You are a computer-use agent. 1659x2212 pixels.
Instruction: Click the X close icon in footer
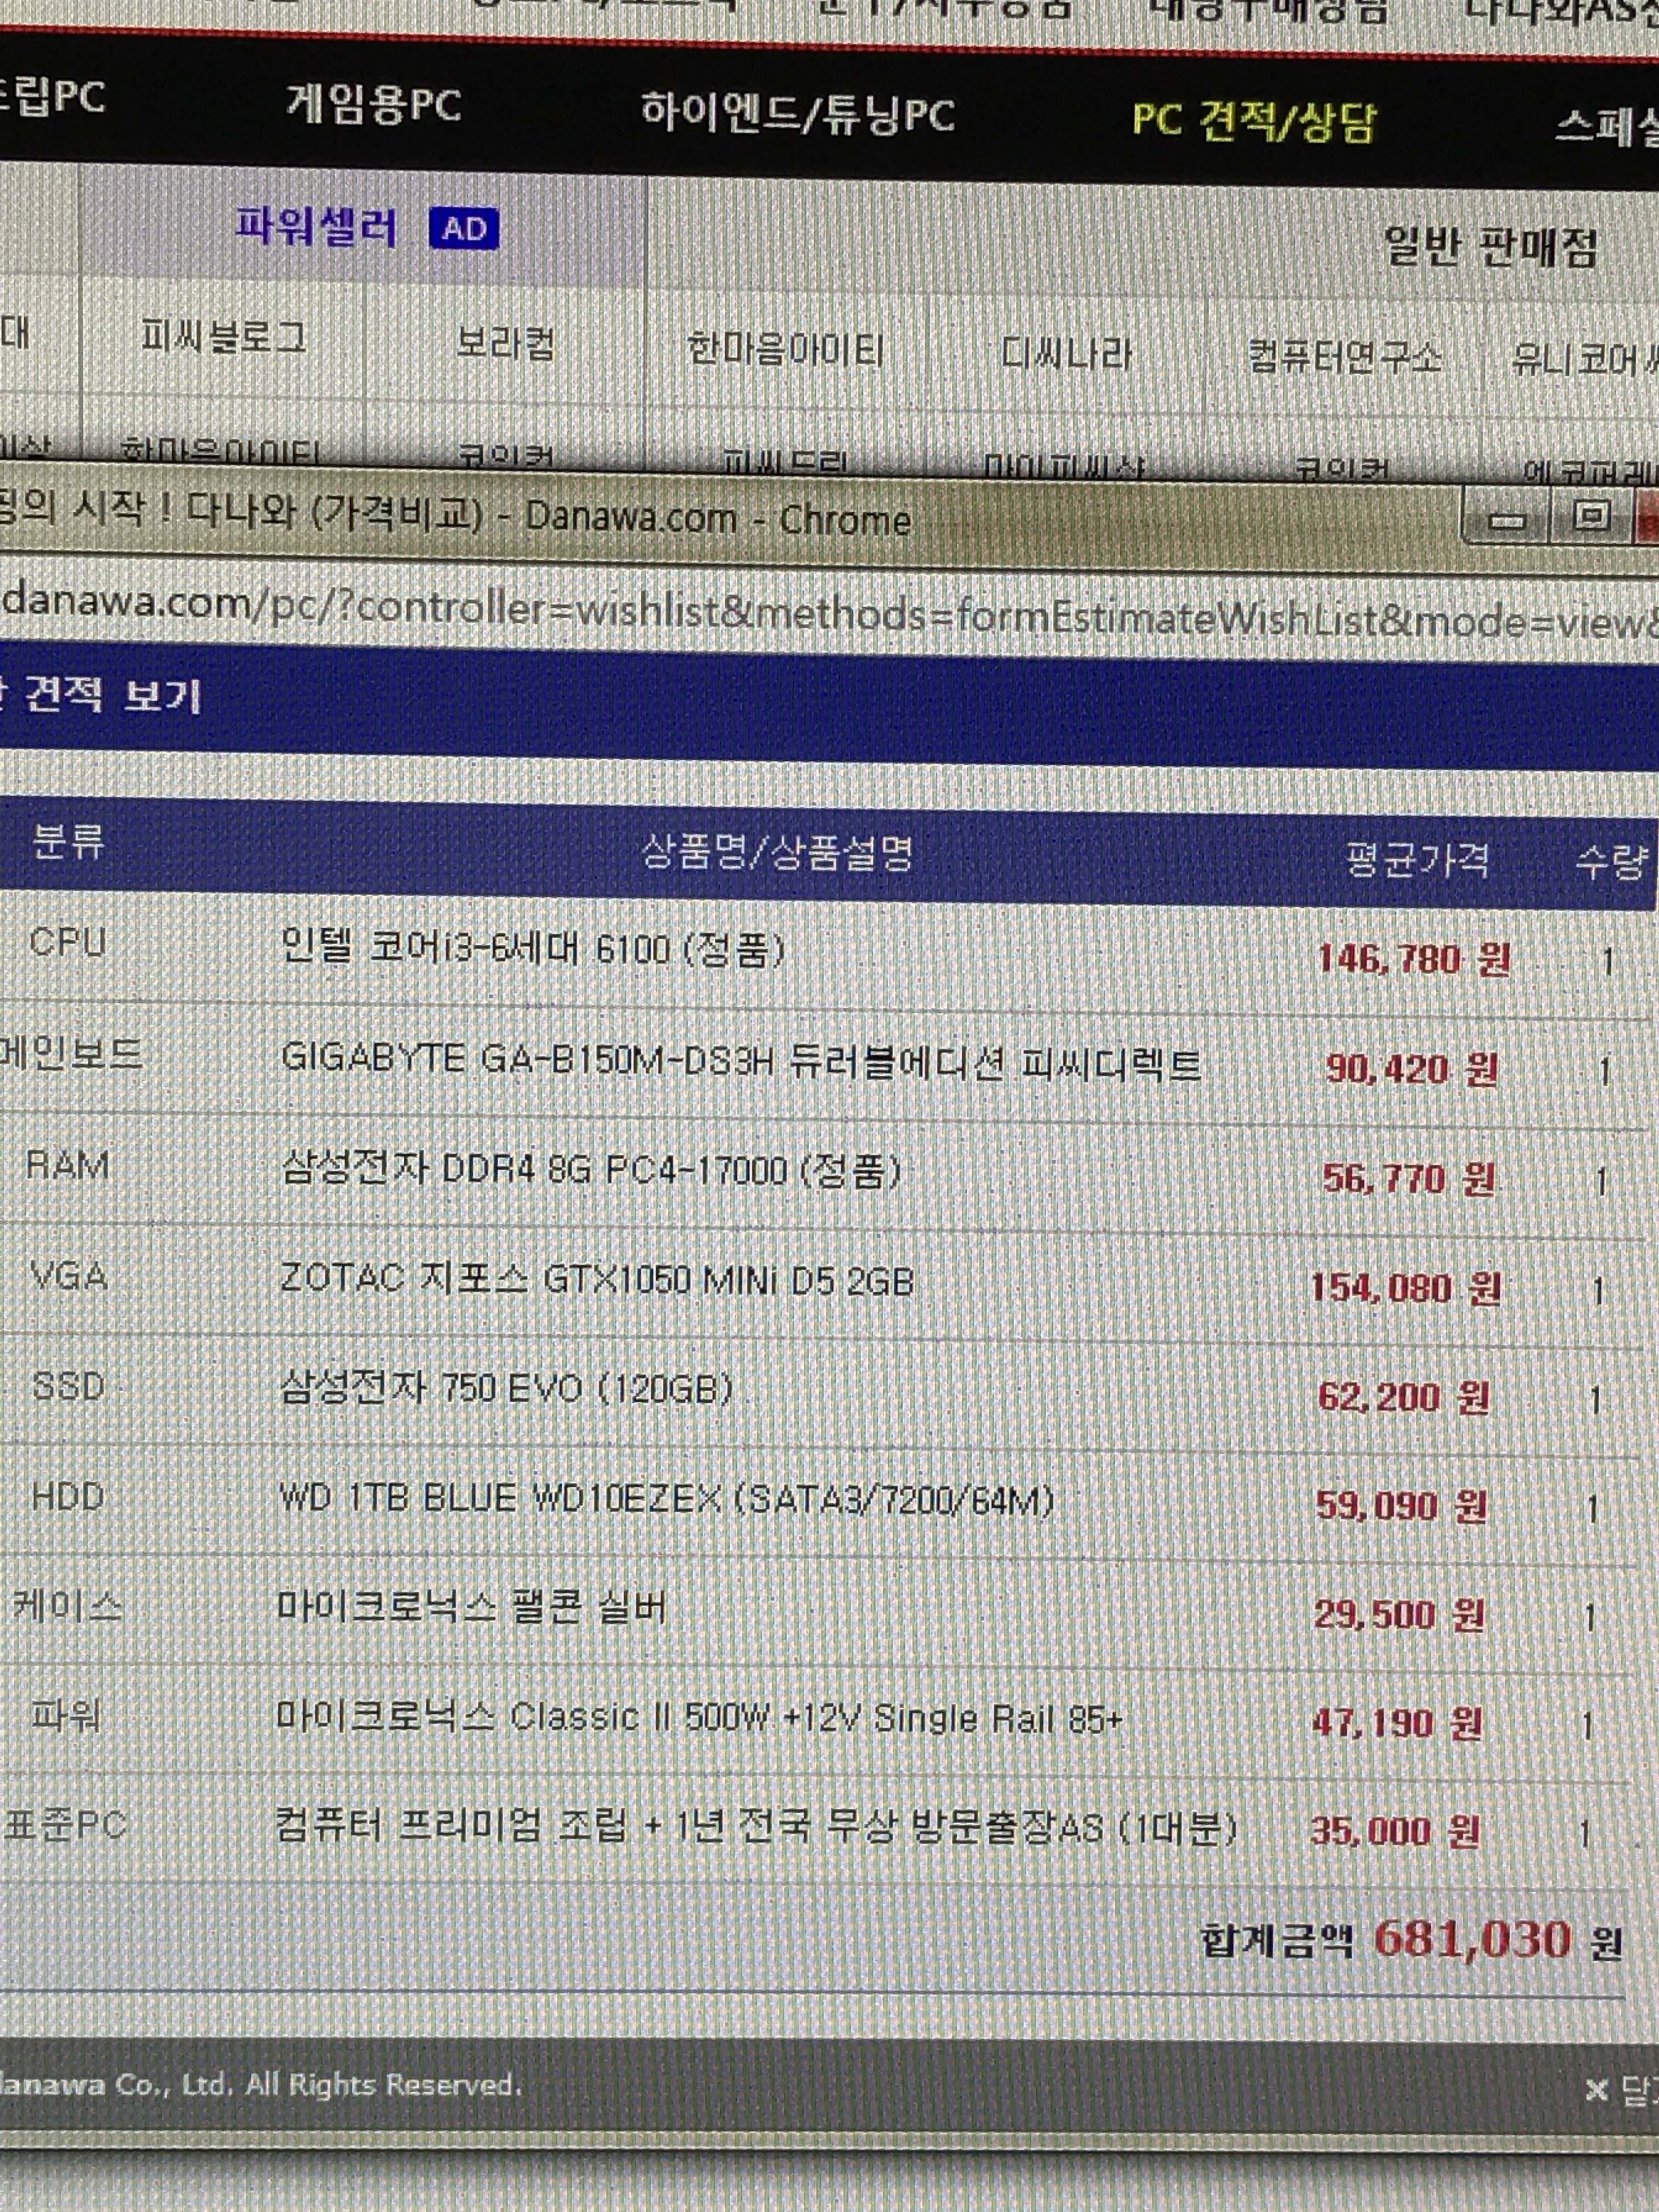point(1596,2090)
